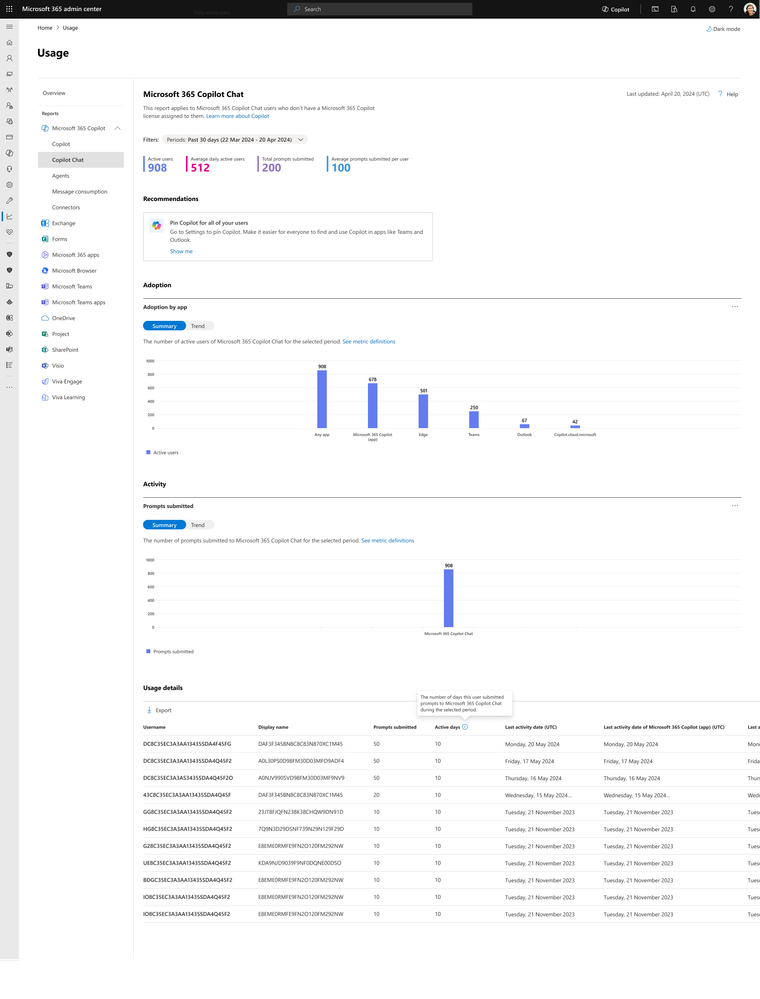This screenshot has height=999, width=760.
Task: Open Message consumption report
Action: (80, 192)
